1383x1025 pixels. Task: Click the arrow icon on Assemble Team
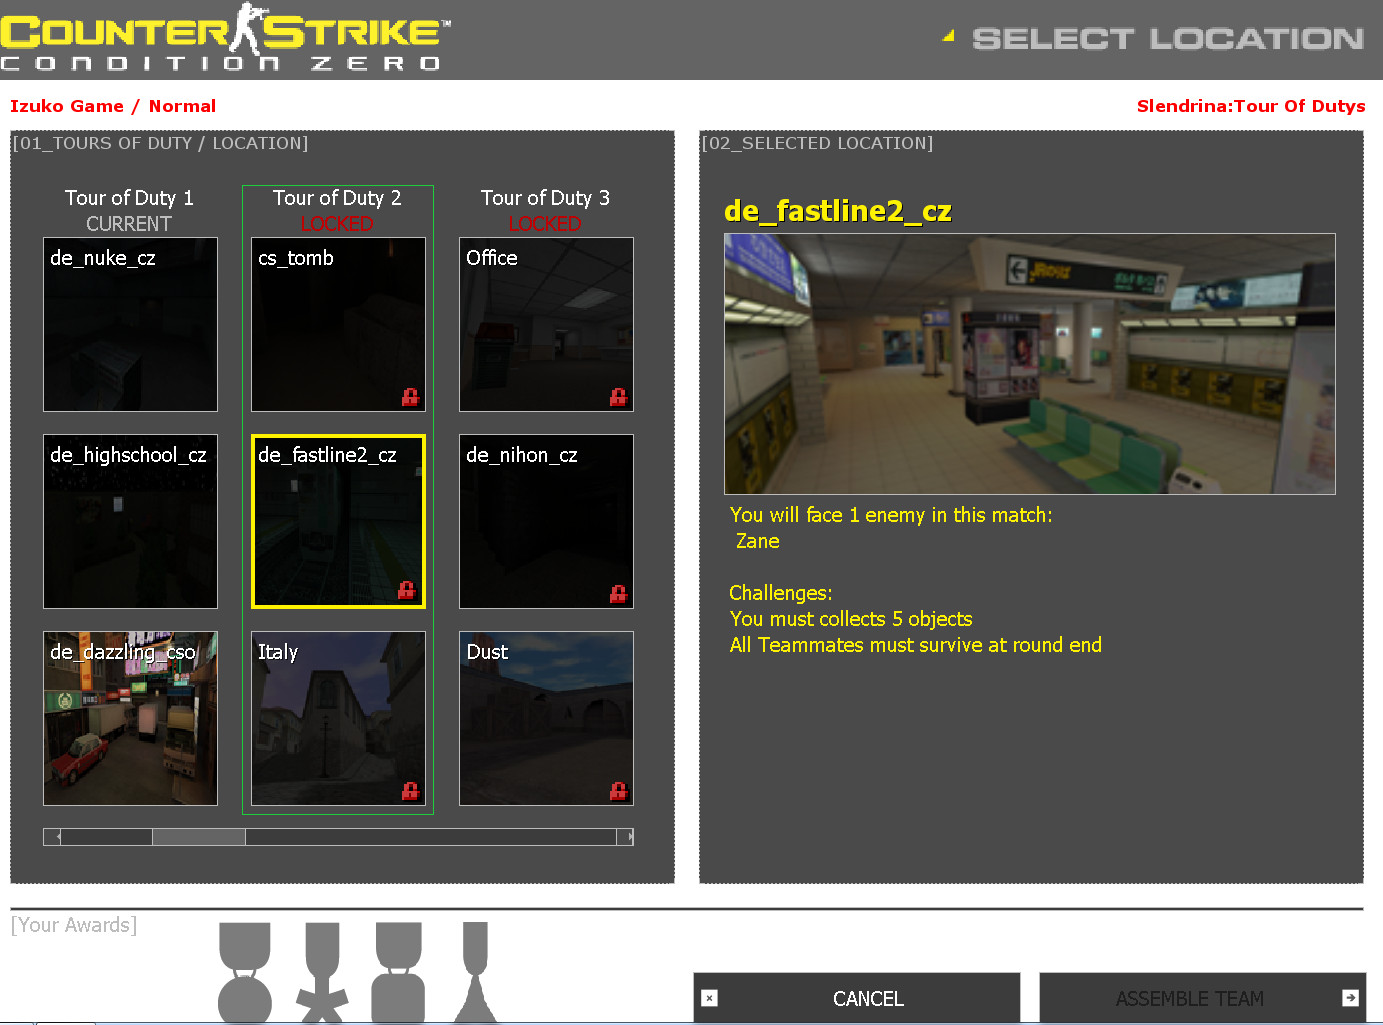[x=1350, y=998]
